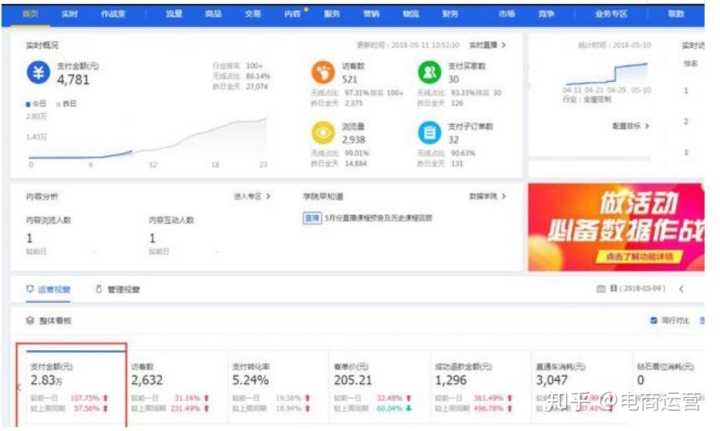
Task: Open the 实时直播 arrow link
Action: pyautogui.click(x=487, y=45)
